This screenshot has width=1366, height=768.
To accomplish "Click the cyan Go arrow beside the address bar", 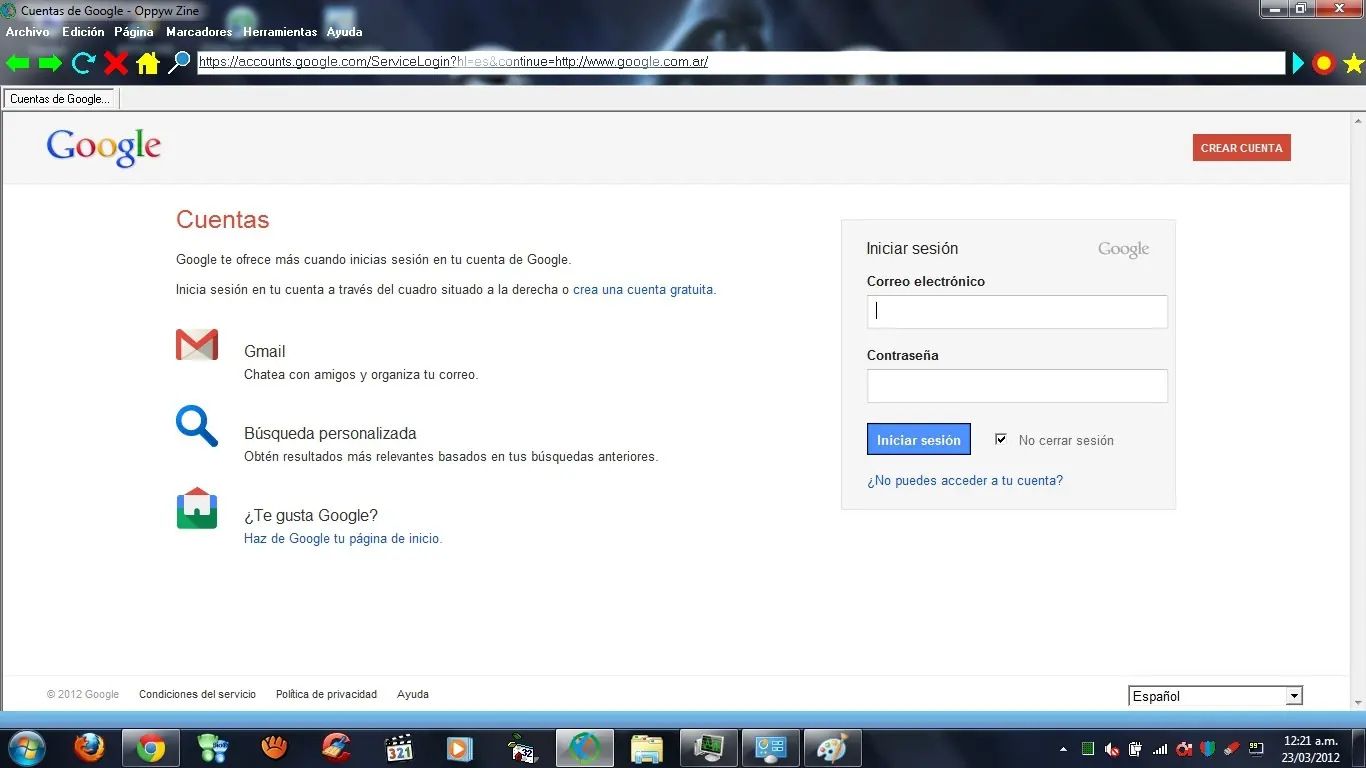I will (1298, 64).
